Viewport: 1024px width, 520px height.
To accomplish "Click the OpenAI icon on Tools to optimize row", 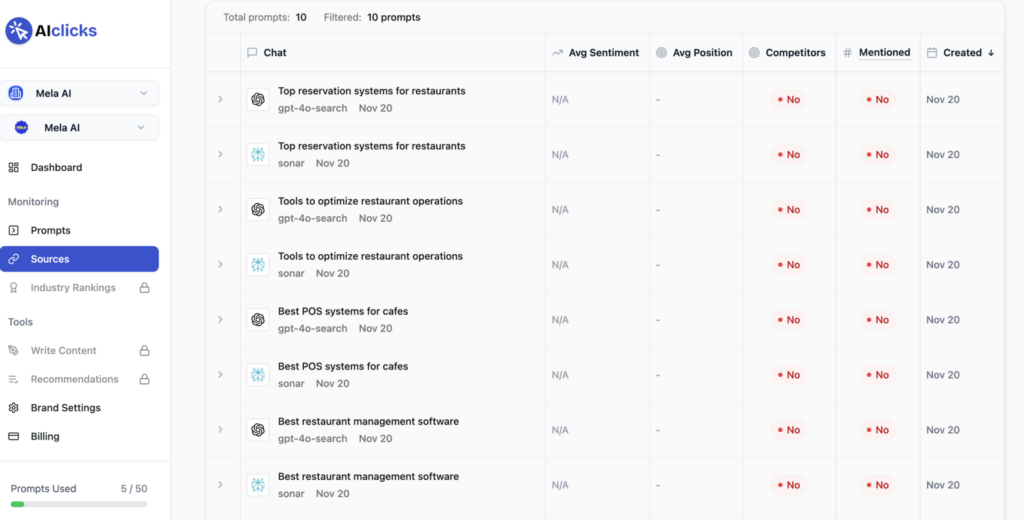I will 258,209.
